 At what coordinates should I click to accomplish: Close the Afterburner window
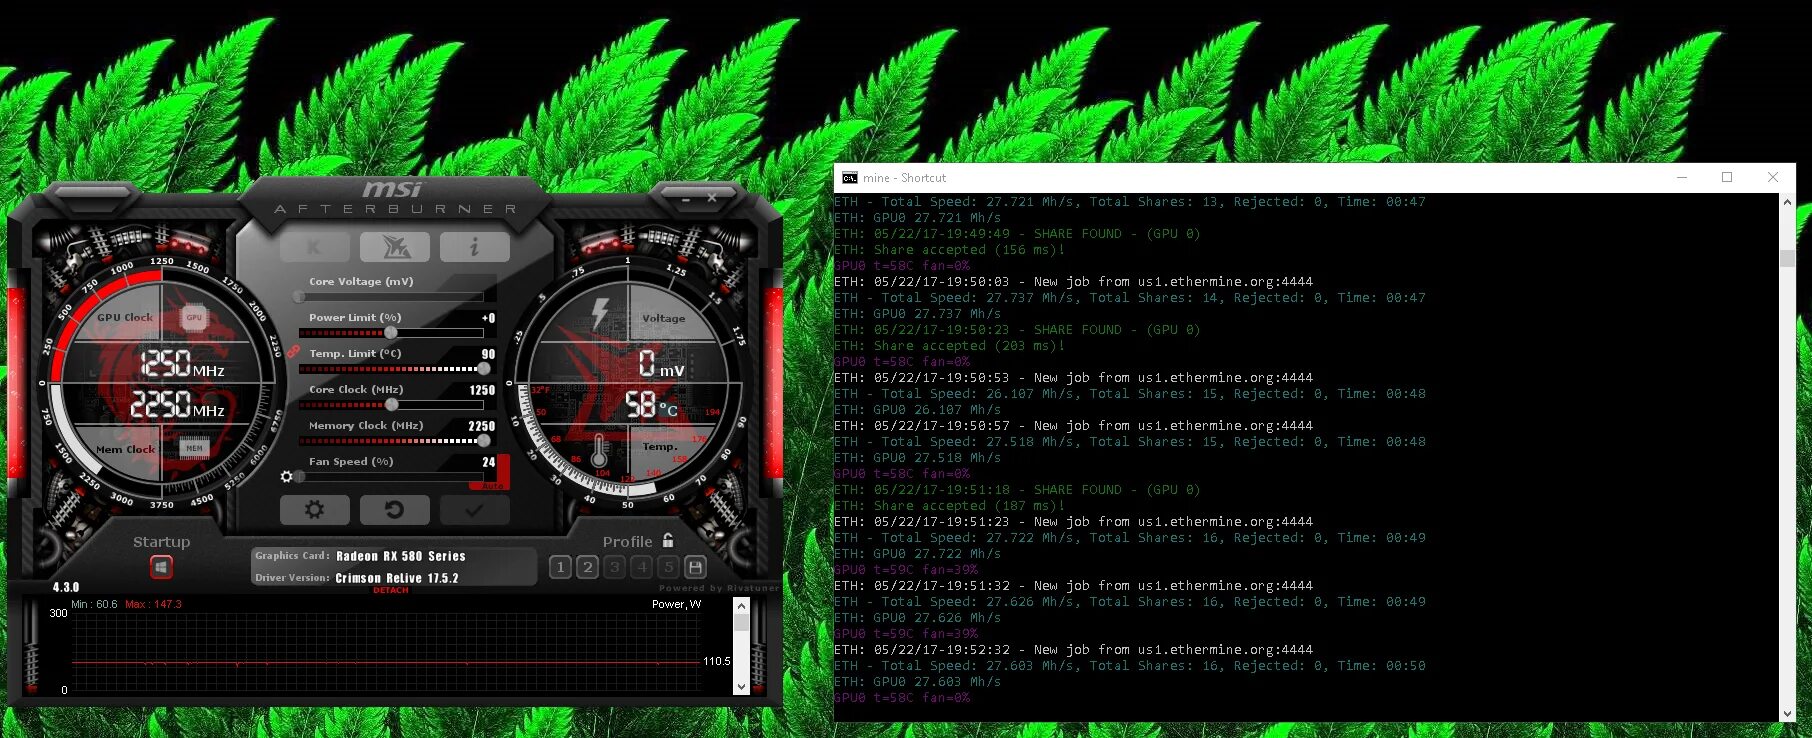(x=712, y=198)
